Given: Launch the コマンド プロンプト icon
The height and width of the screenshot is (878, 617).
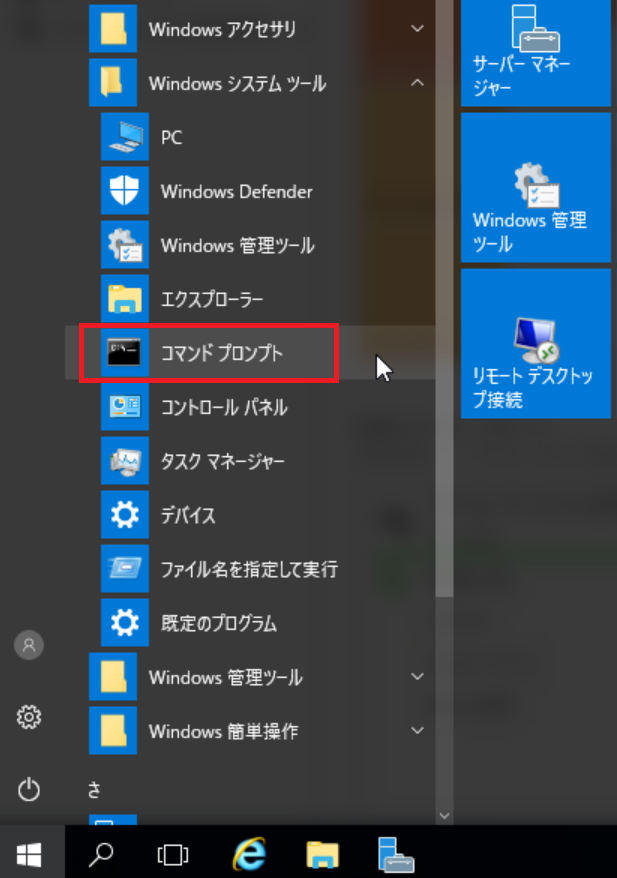Looking at the screenshot, I should coord(125,353).
